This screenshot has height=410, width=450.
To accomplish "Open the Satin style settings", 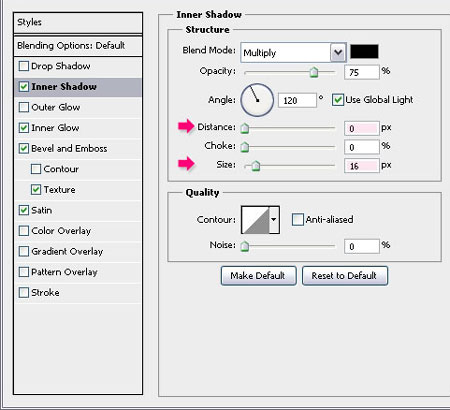I will (x=78, y=210).
